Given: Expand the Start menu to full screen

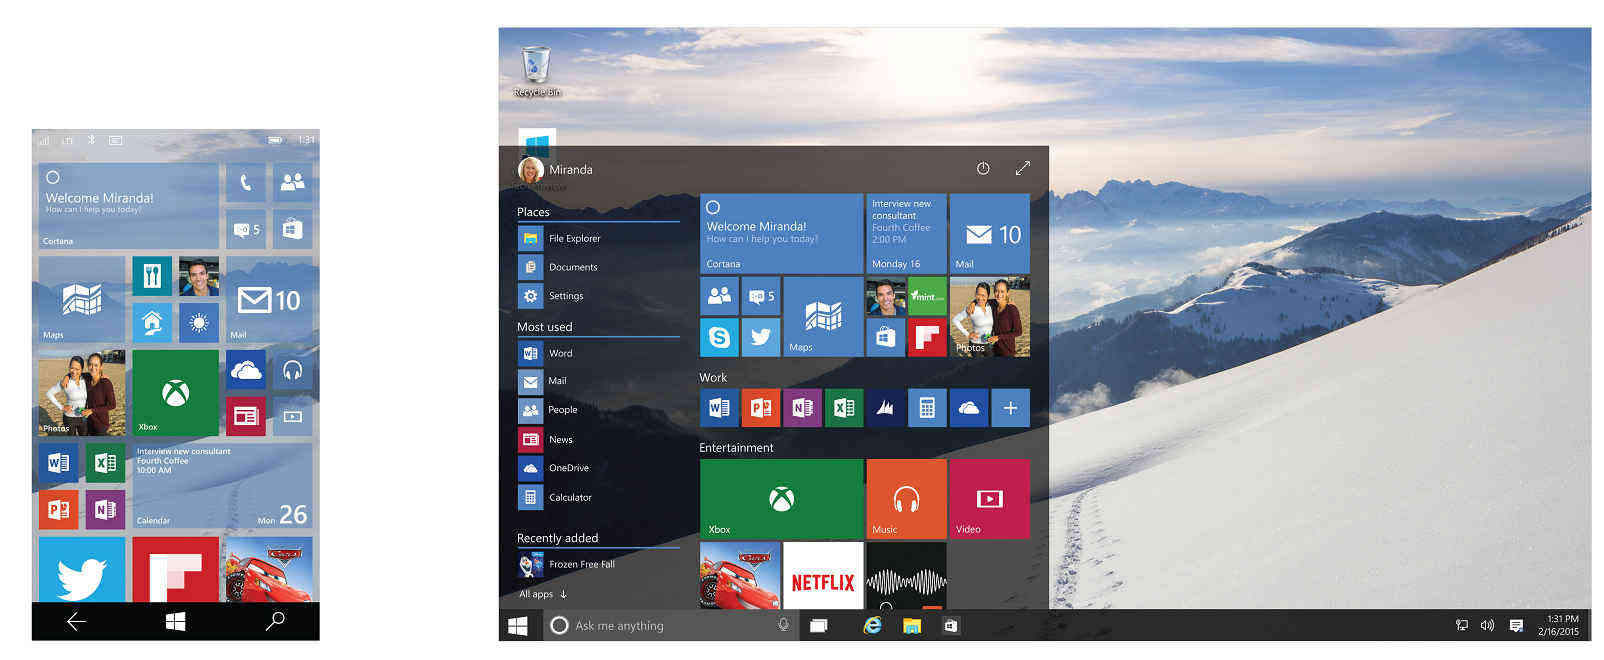Looking at the screenshot, I should click(x=1022, y=169).
